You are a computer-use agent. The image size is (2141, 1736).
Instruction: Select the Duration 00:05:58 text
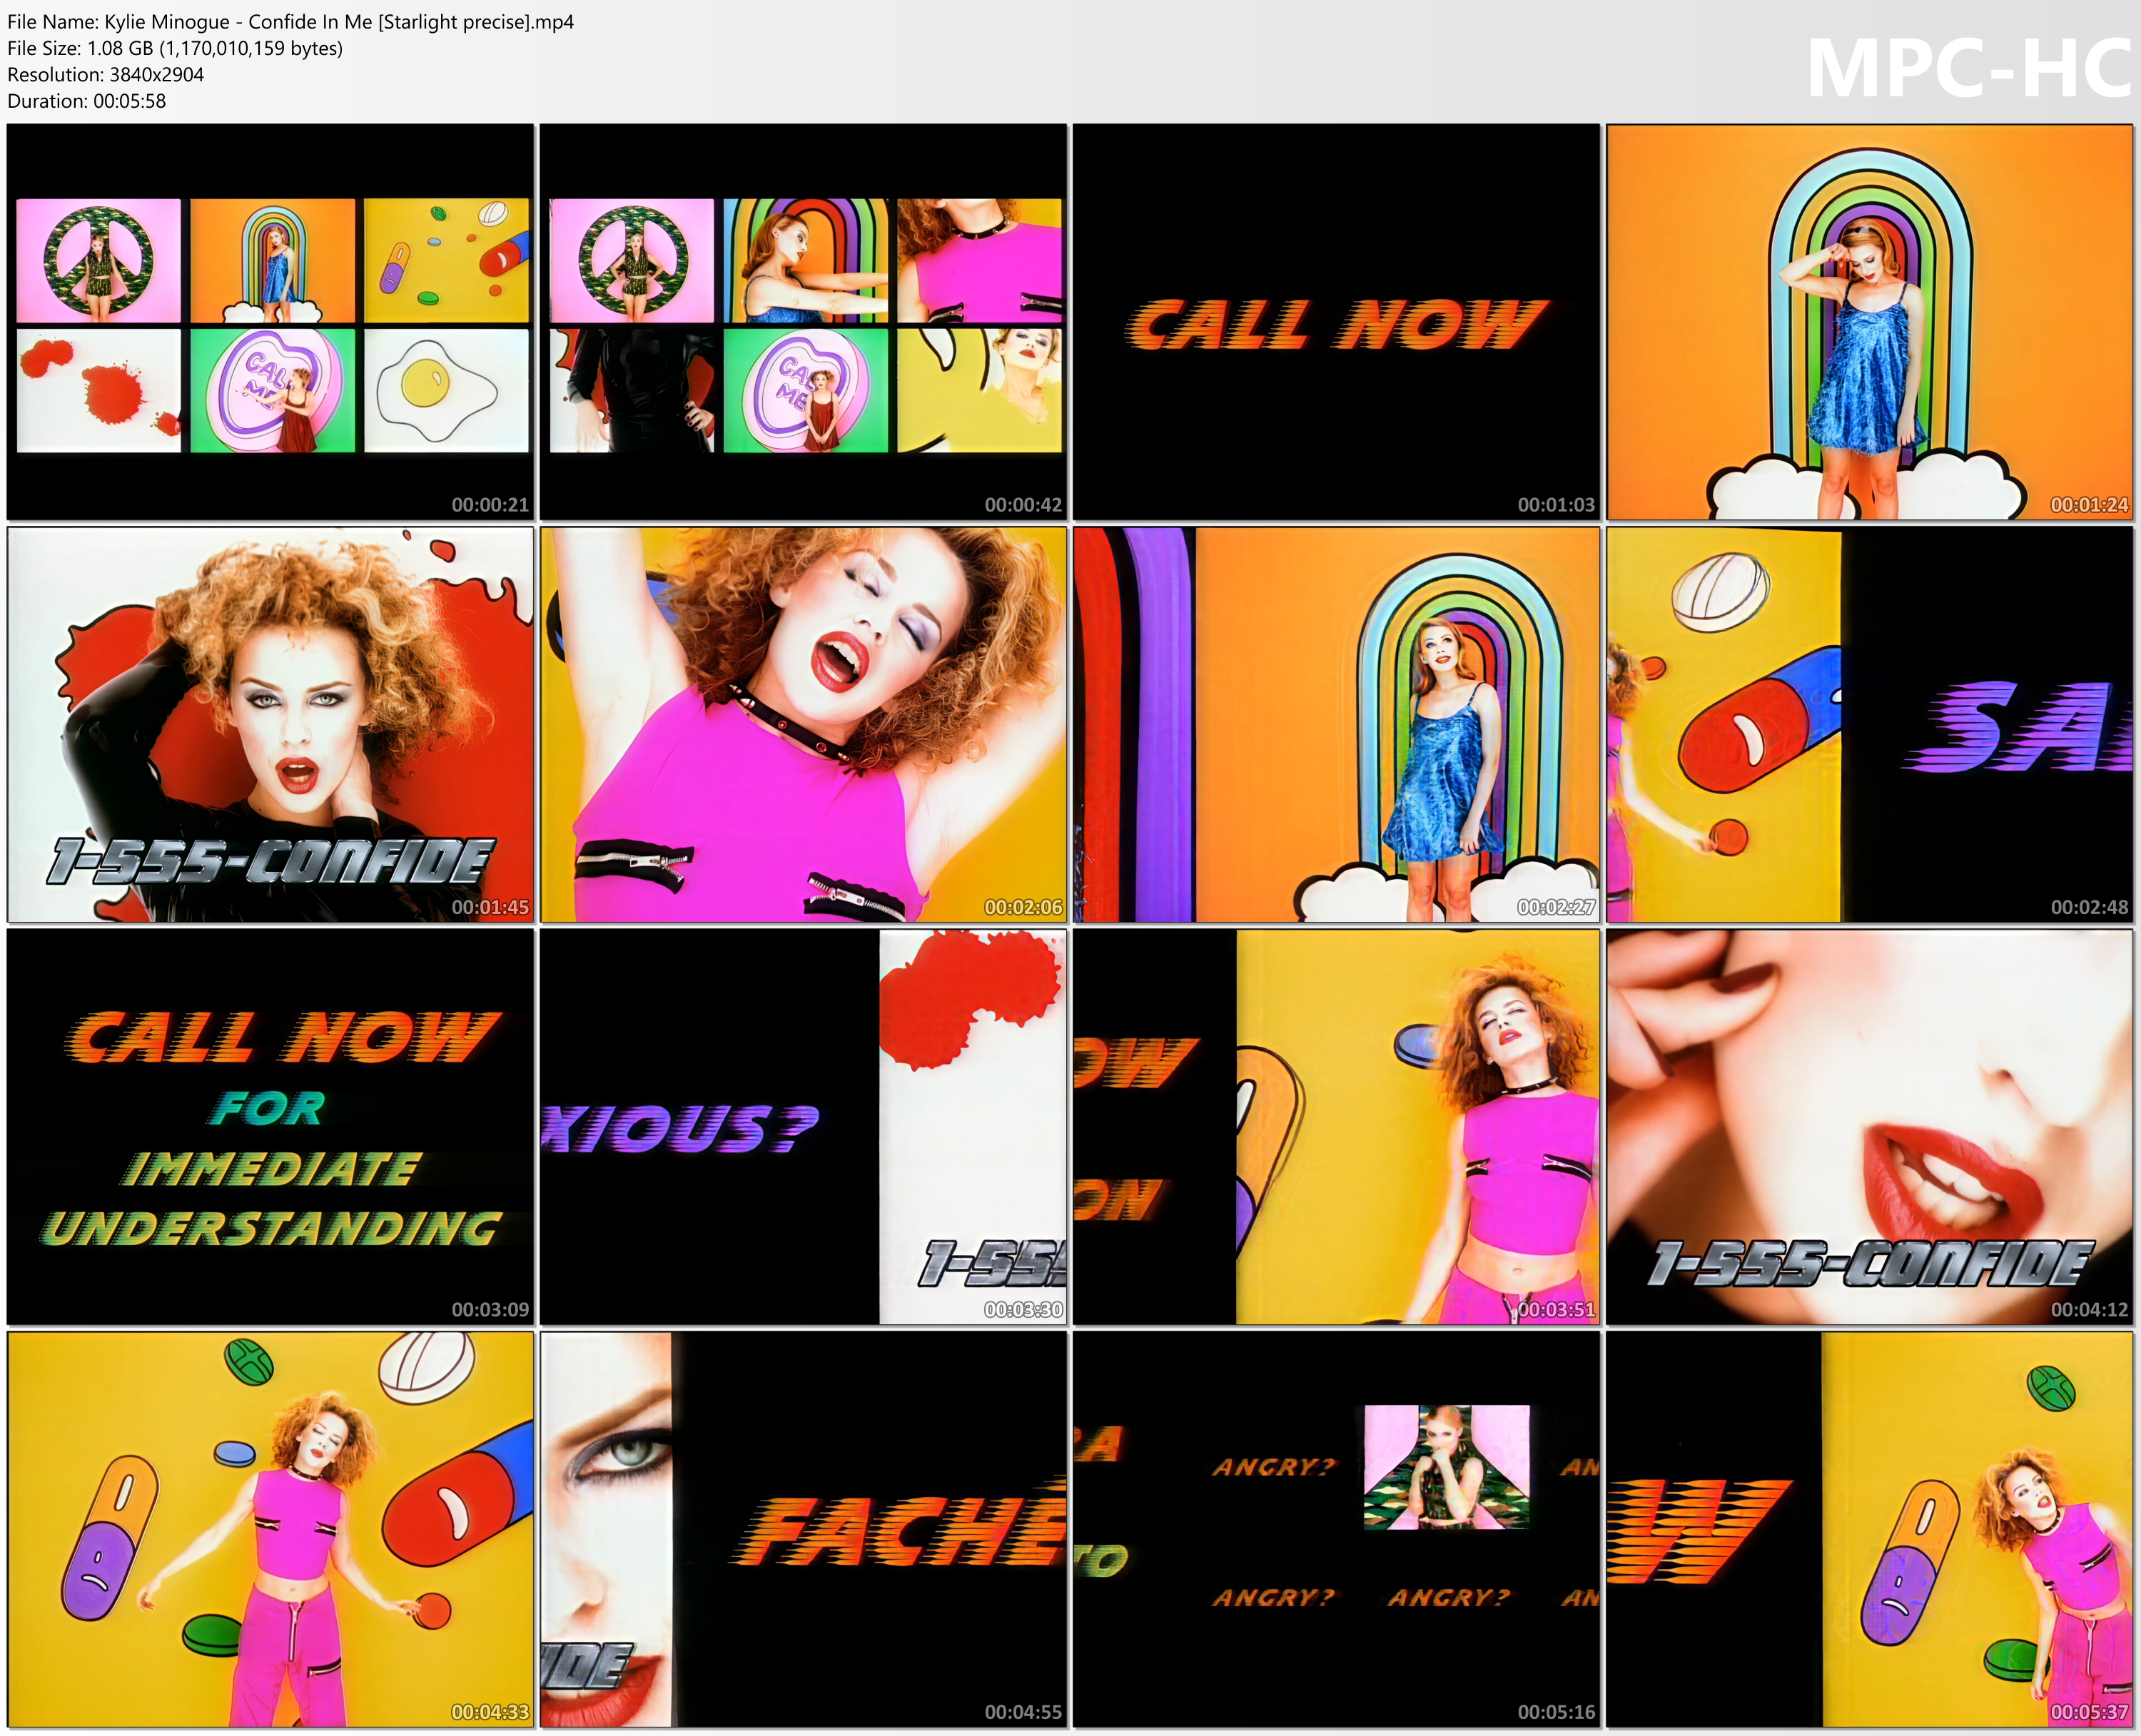click(86, 101)
